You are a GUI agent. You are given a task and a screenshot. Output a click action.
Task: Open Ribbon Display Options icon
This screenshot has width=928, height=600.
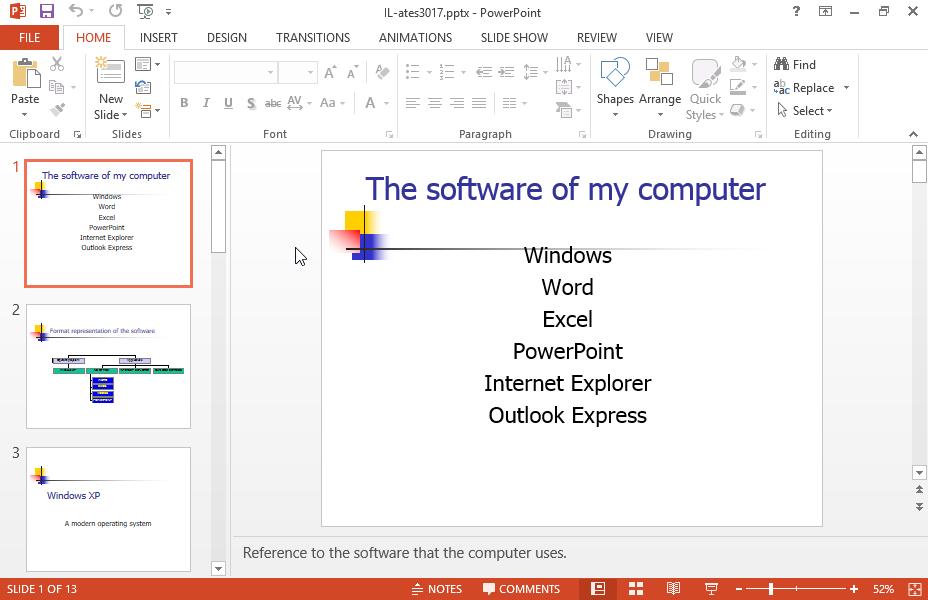(825, 11)
